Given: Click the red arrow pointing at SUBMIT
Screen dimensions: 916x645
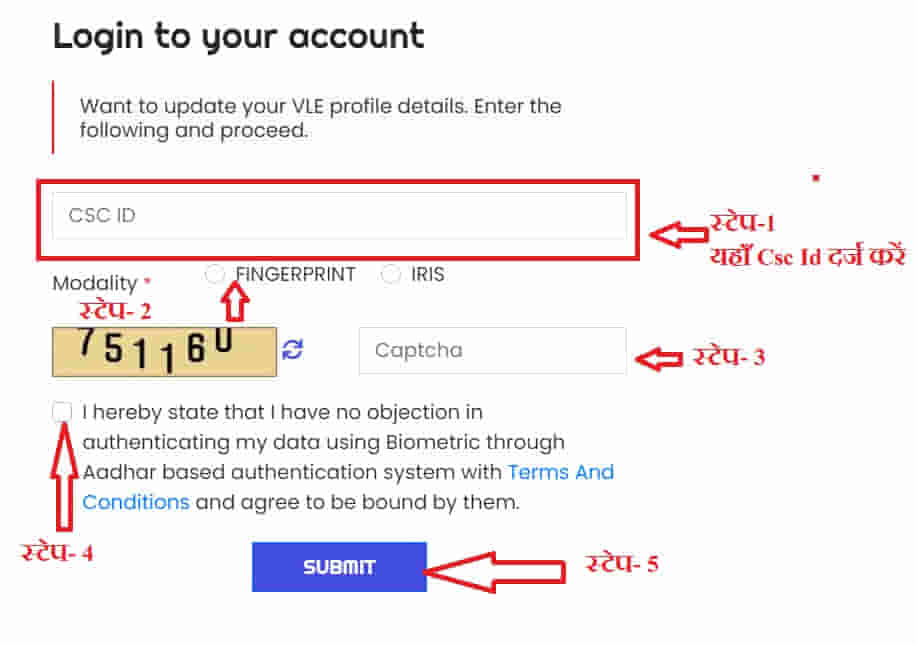Looking at the screenshot, I should pyautogui.click(x=495, y=572).
